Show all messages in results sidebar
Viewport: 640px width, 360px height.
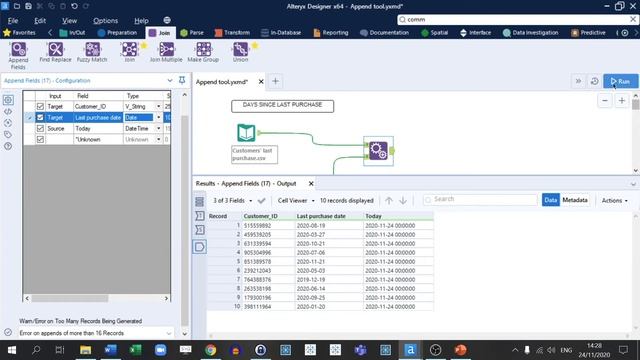click(x=199, y=201)
